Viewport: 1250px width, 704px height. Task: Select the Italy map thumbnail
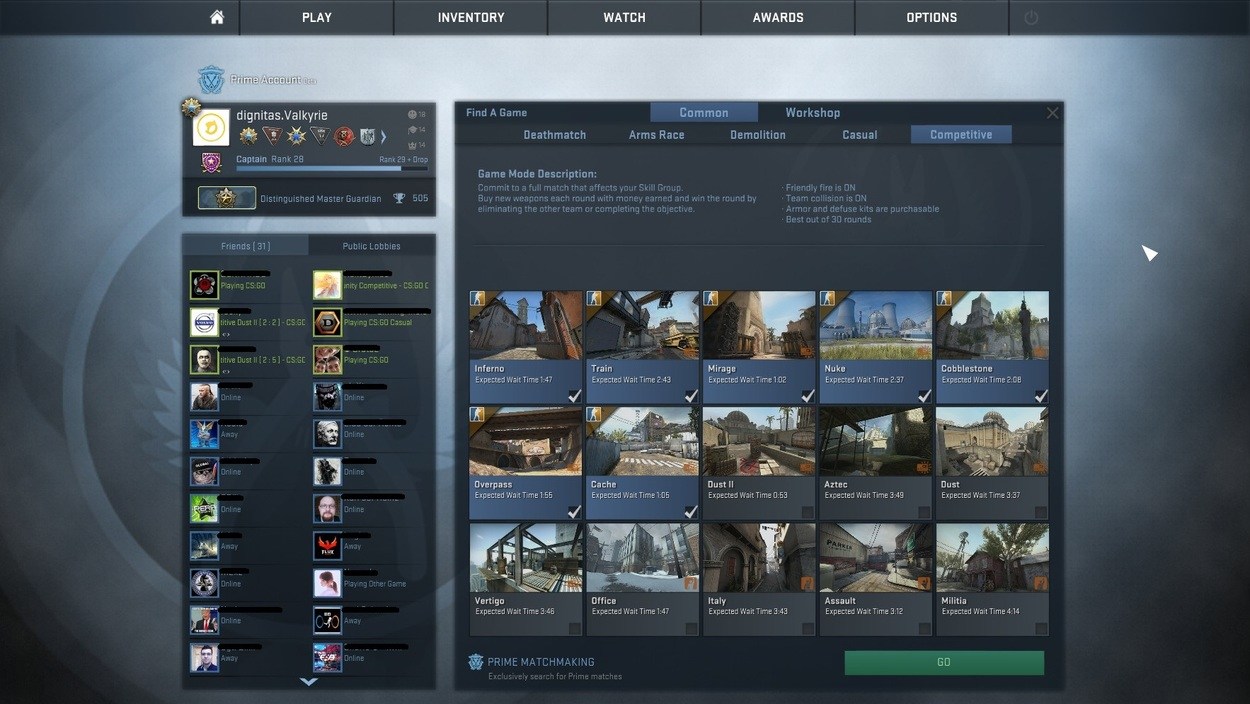pos(759,558)
